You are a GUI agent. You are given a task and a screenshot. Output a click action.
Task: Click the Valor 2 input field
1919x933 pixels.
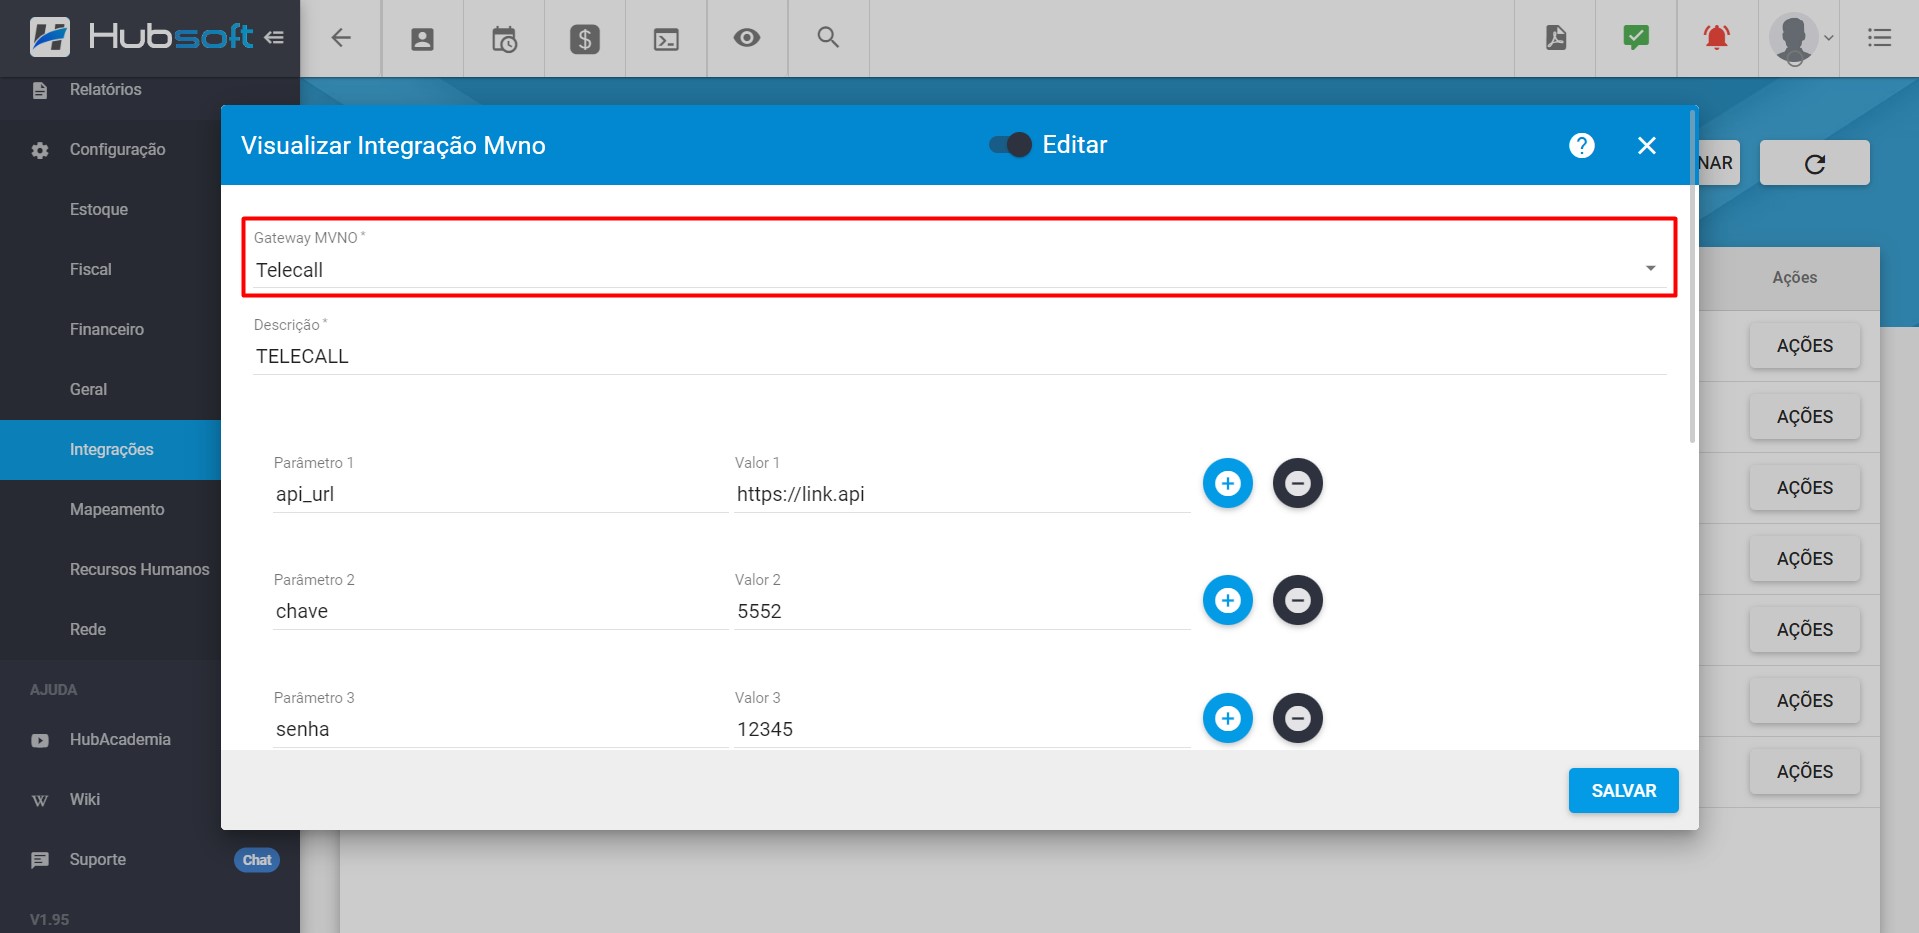tap(960, 611)
